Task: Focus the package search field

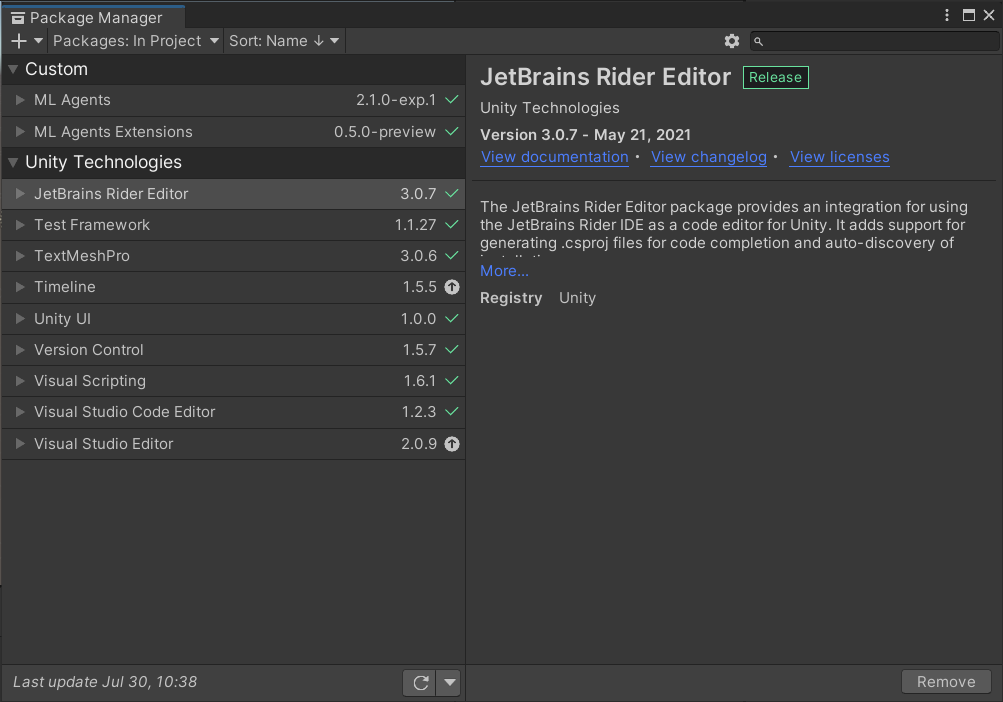Action: 874,42
